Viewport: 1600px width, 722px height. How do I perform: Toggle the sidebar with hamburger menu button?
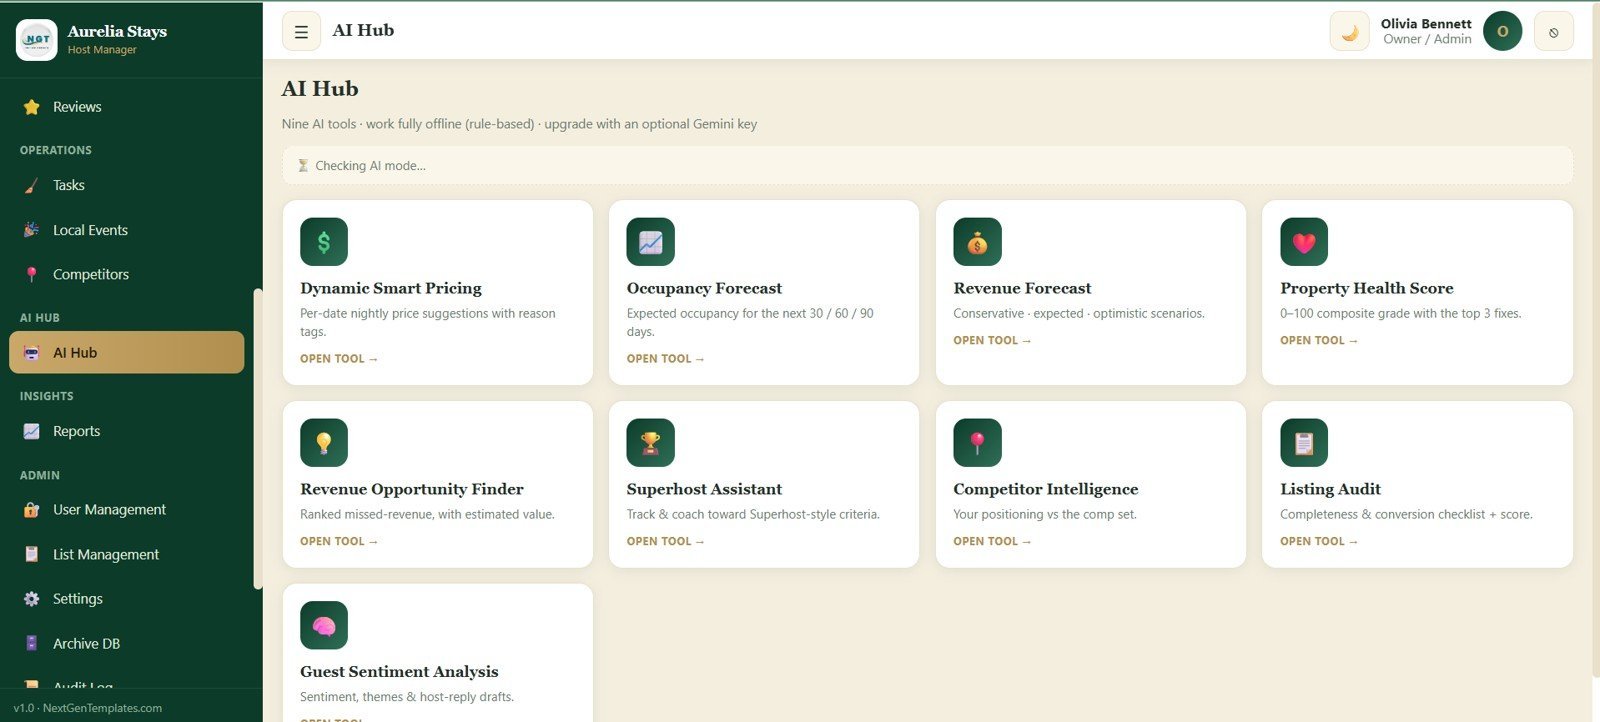[x=301, y=31]
